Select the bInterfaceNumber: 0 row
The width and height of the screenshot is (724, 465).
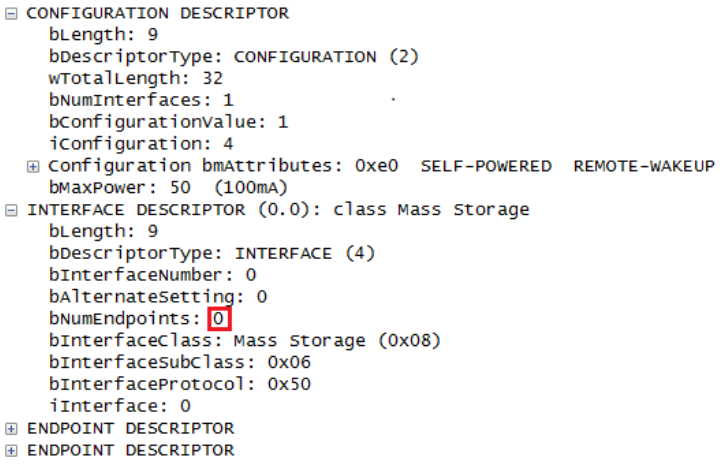(x=152, y=275)
